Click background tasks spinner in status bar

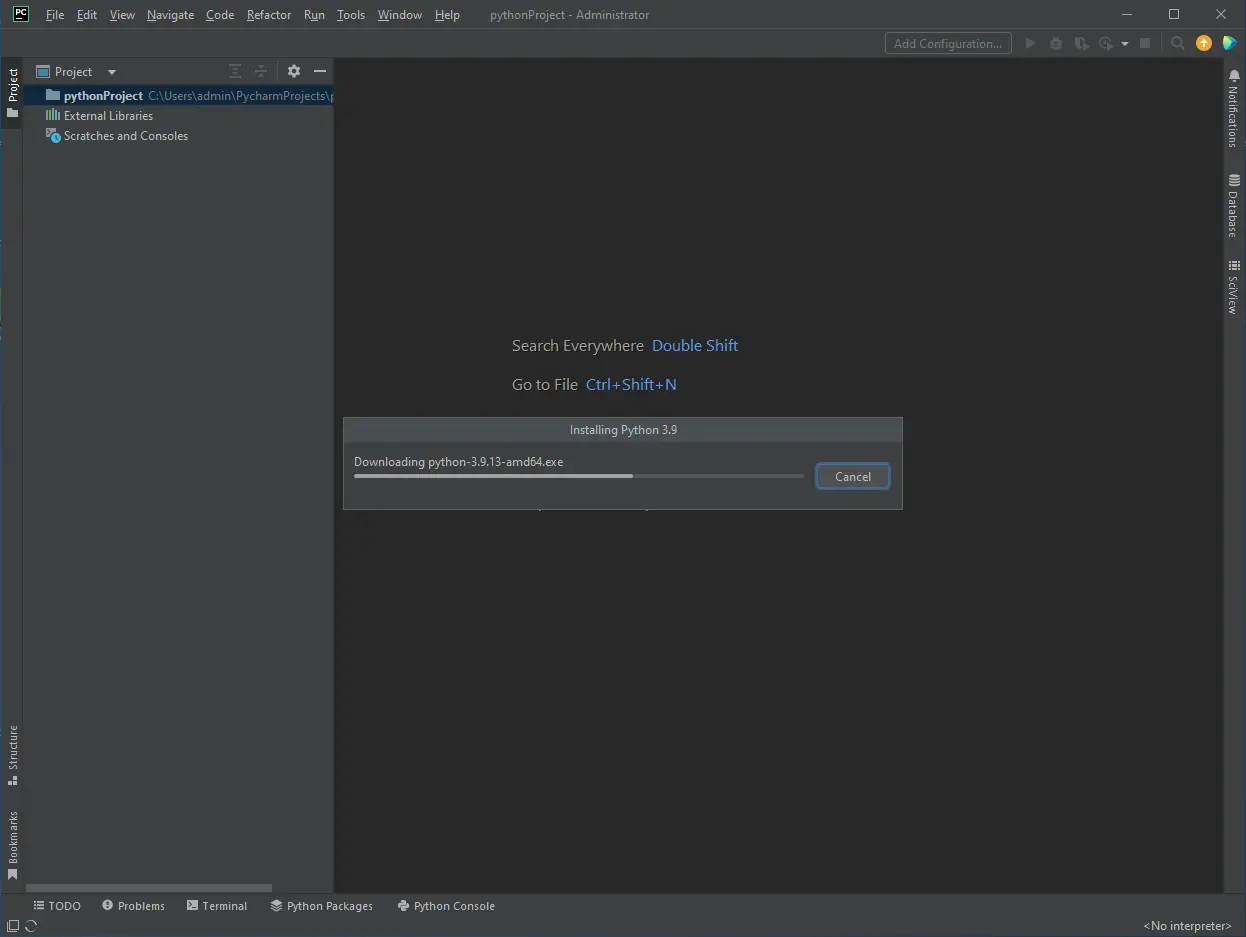(31, 926)
